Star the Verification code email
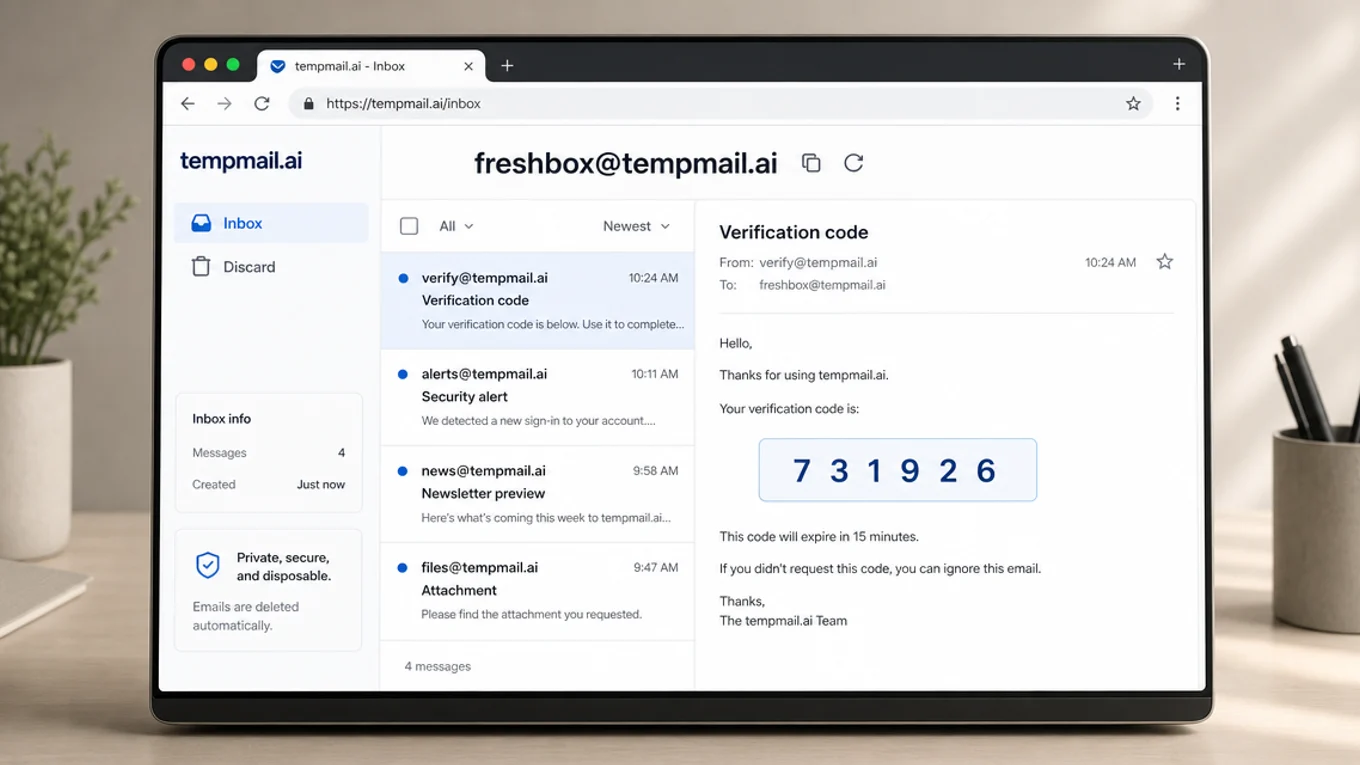 point(1164,262)
